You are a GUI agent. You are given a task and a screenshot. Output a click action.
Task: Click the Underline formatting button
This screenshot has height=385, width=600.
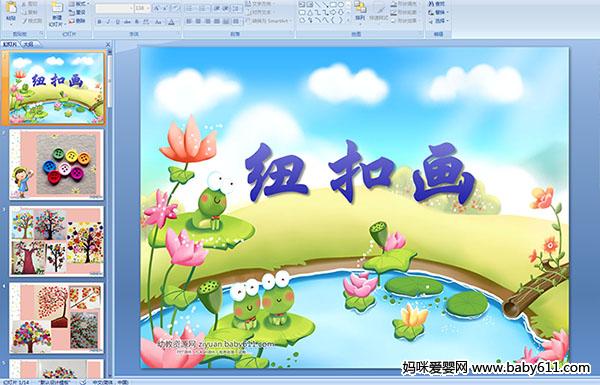coord(117,22)
